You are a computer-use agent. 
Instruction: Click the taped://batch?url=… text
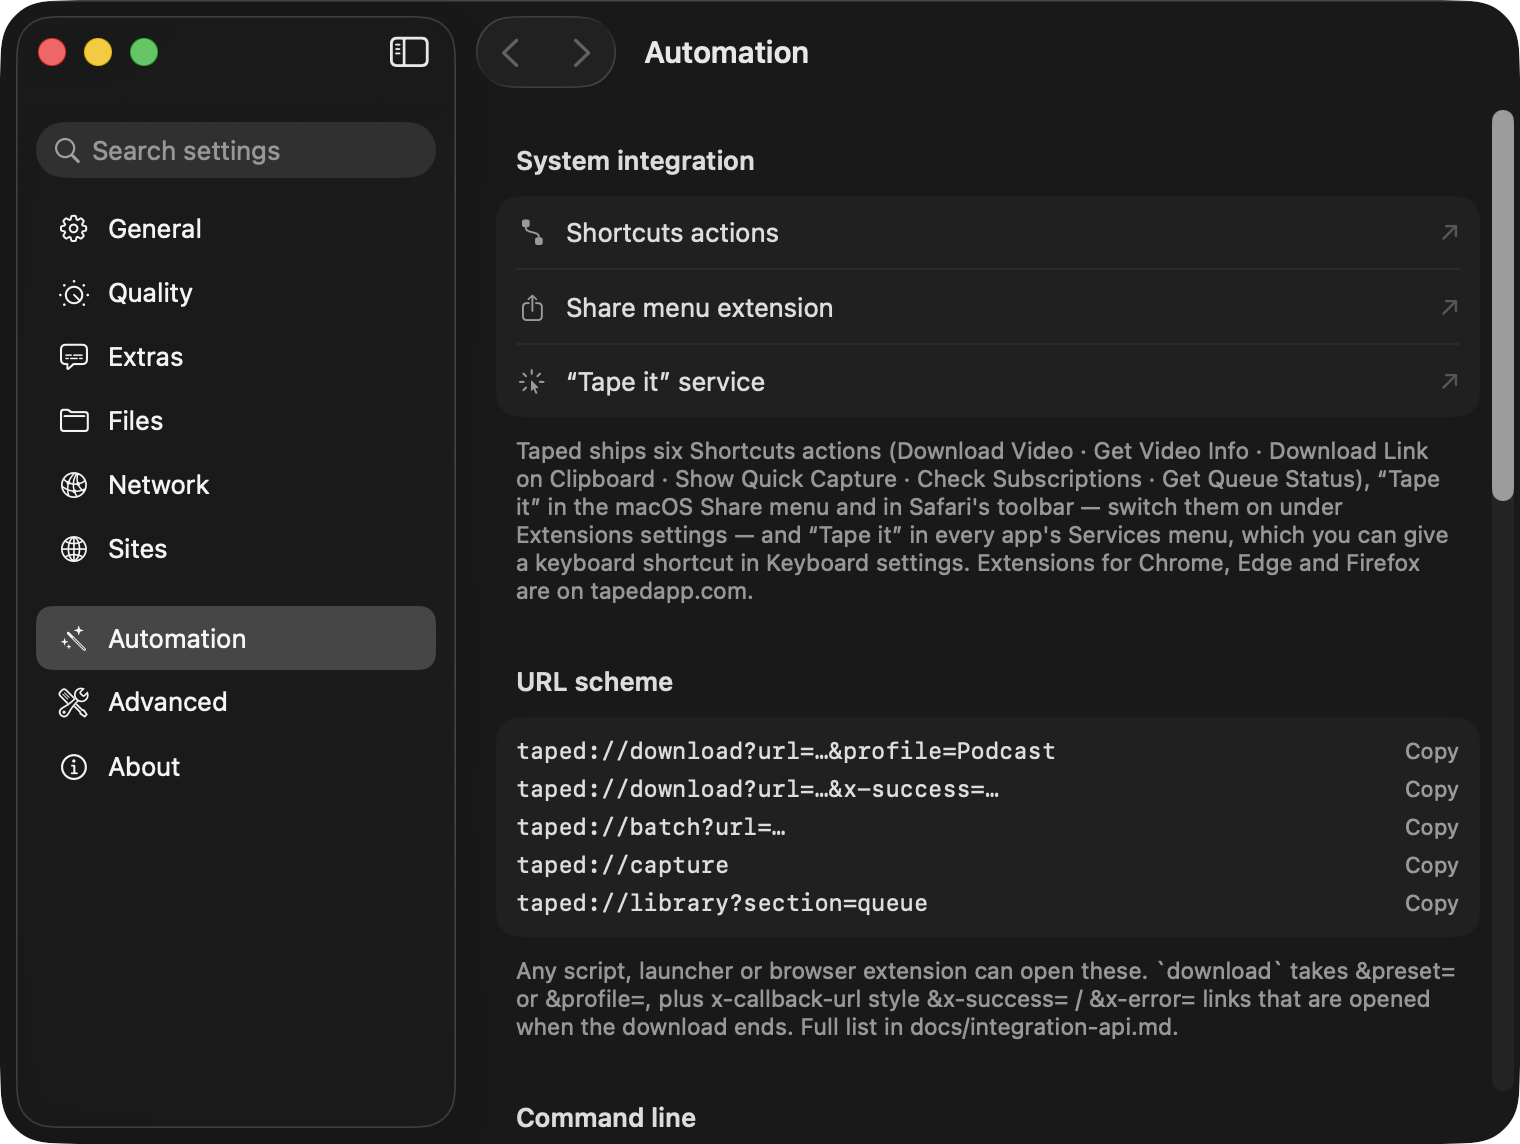coord(651,827)
